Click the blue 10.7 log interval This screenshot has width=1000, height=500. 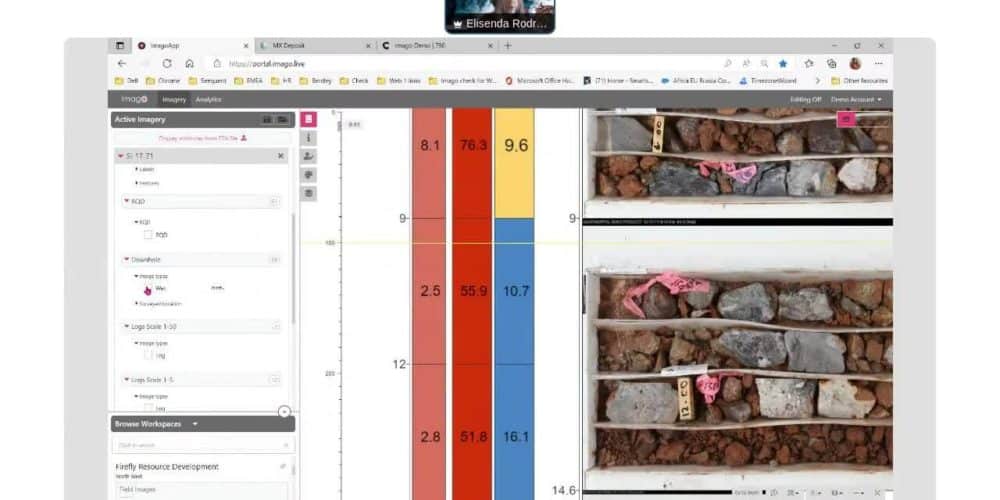(515, 291)
